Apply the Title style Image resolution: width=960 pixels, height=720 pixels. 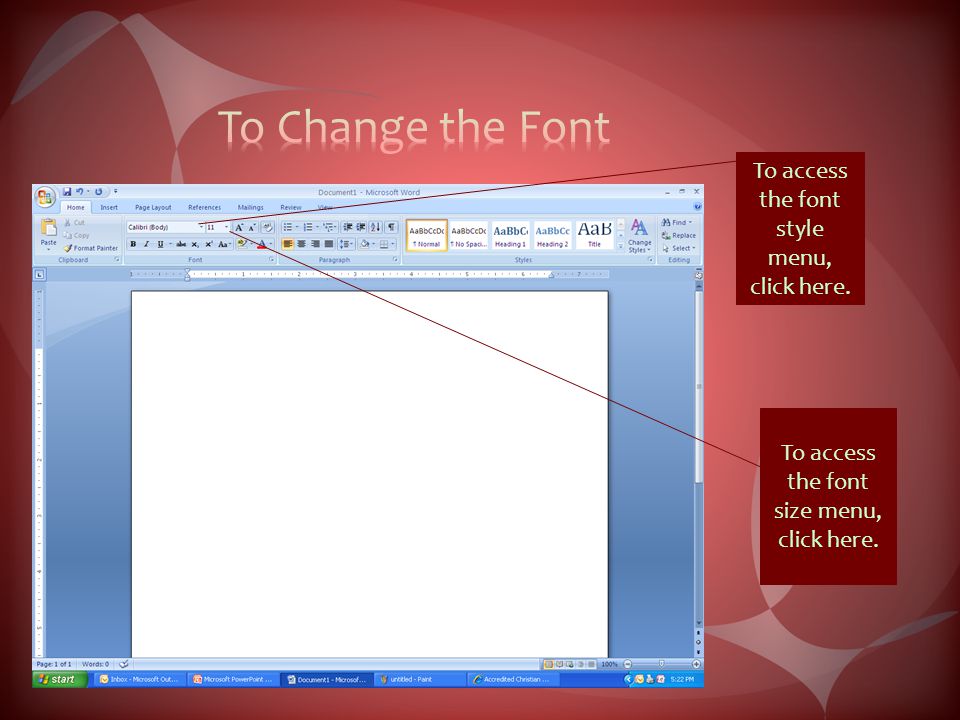click(594, 235)
